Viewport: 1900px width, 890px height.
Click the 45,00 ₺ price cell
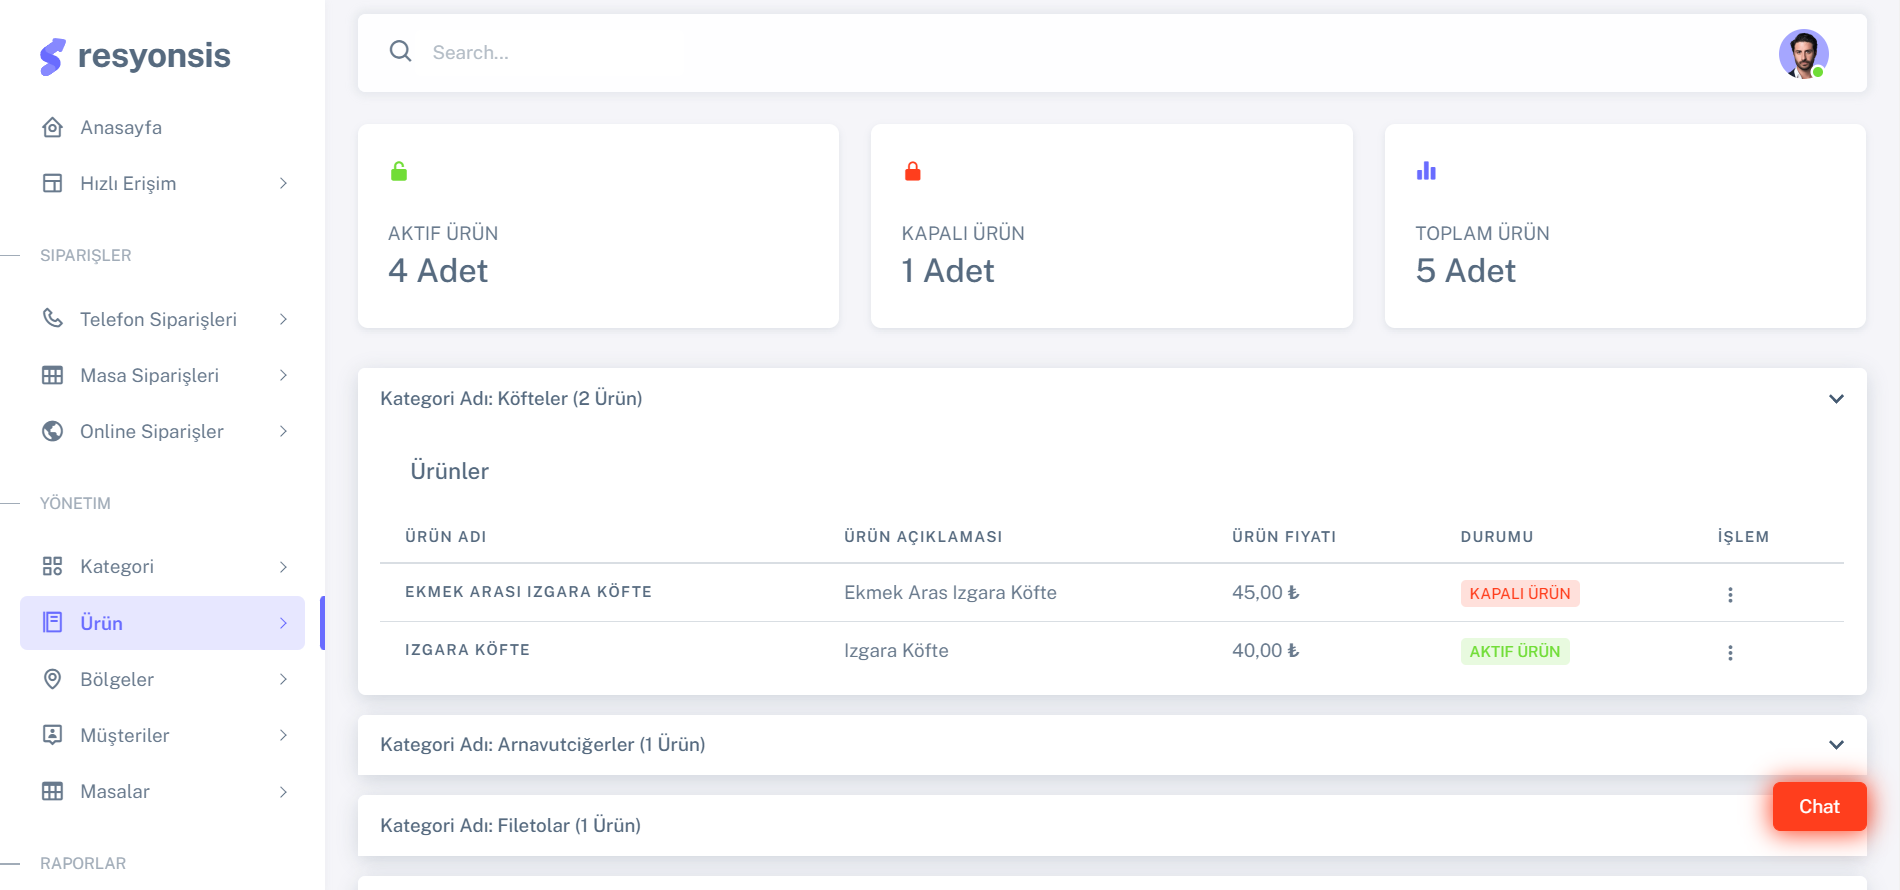[x=1266, y=593]
